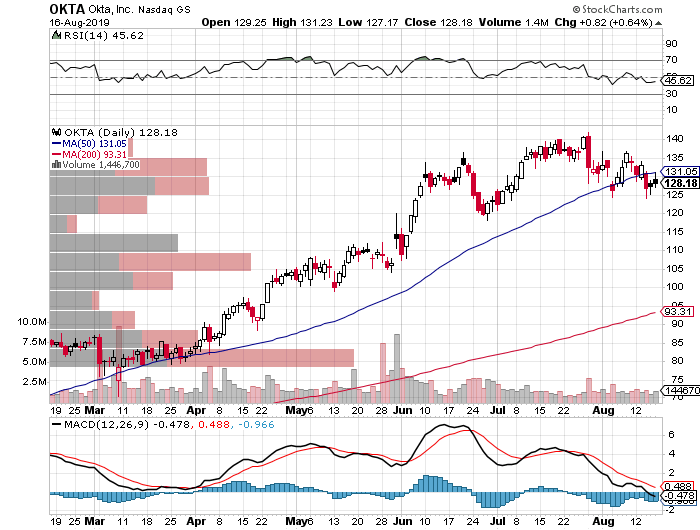Click the 30 level label on RSI axis
Screen dimensions: 700x530
[x=671, y=94]
